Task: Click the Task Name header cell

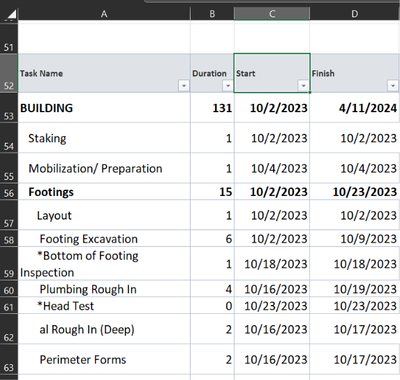Action: [x=104, y=73]
